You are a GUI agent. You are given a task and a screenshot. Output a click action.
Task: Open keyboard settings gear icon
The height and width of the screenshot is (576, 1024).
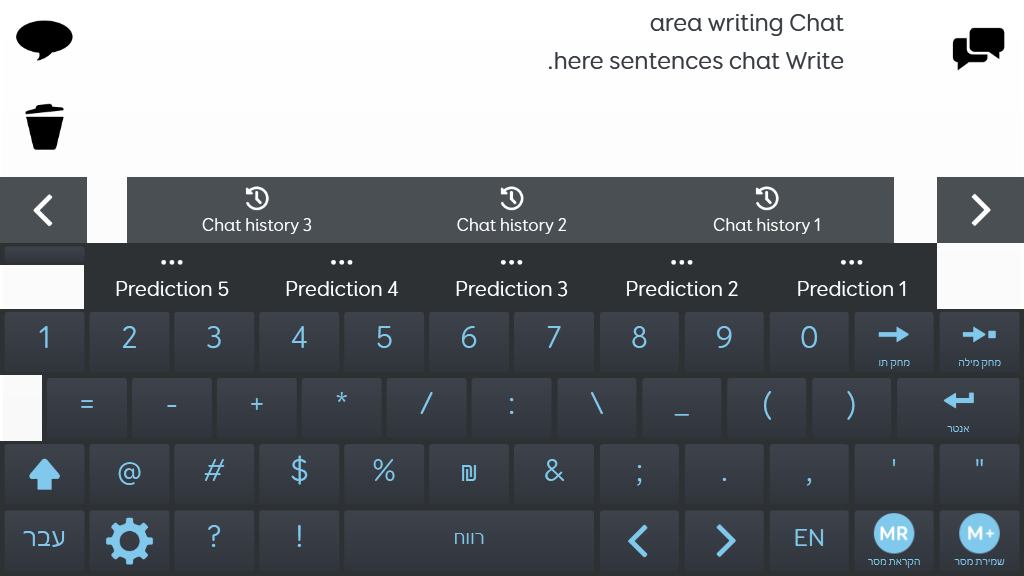(129, 541)
